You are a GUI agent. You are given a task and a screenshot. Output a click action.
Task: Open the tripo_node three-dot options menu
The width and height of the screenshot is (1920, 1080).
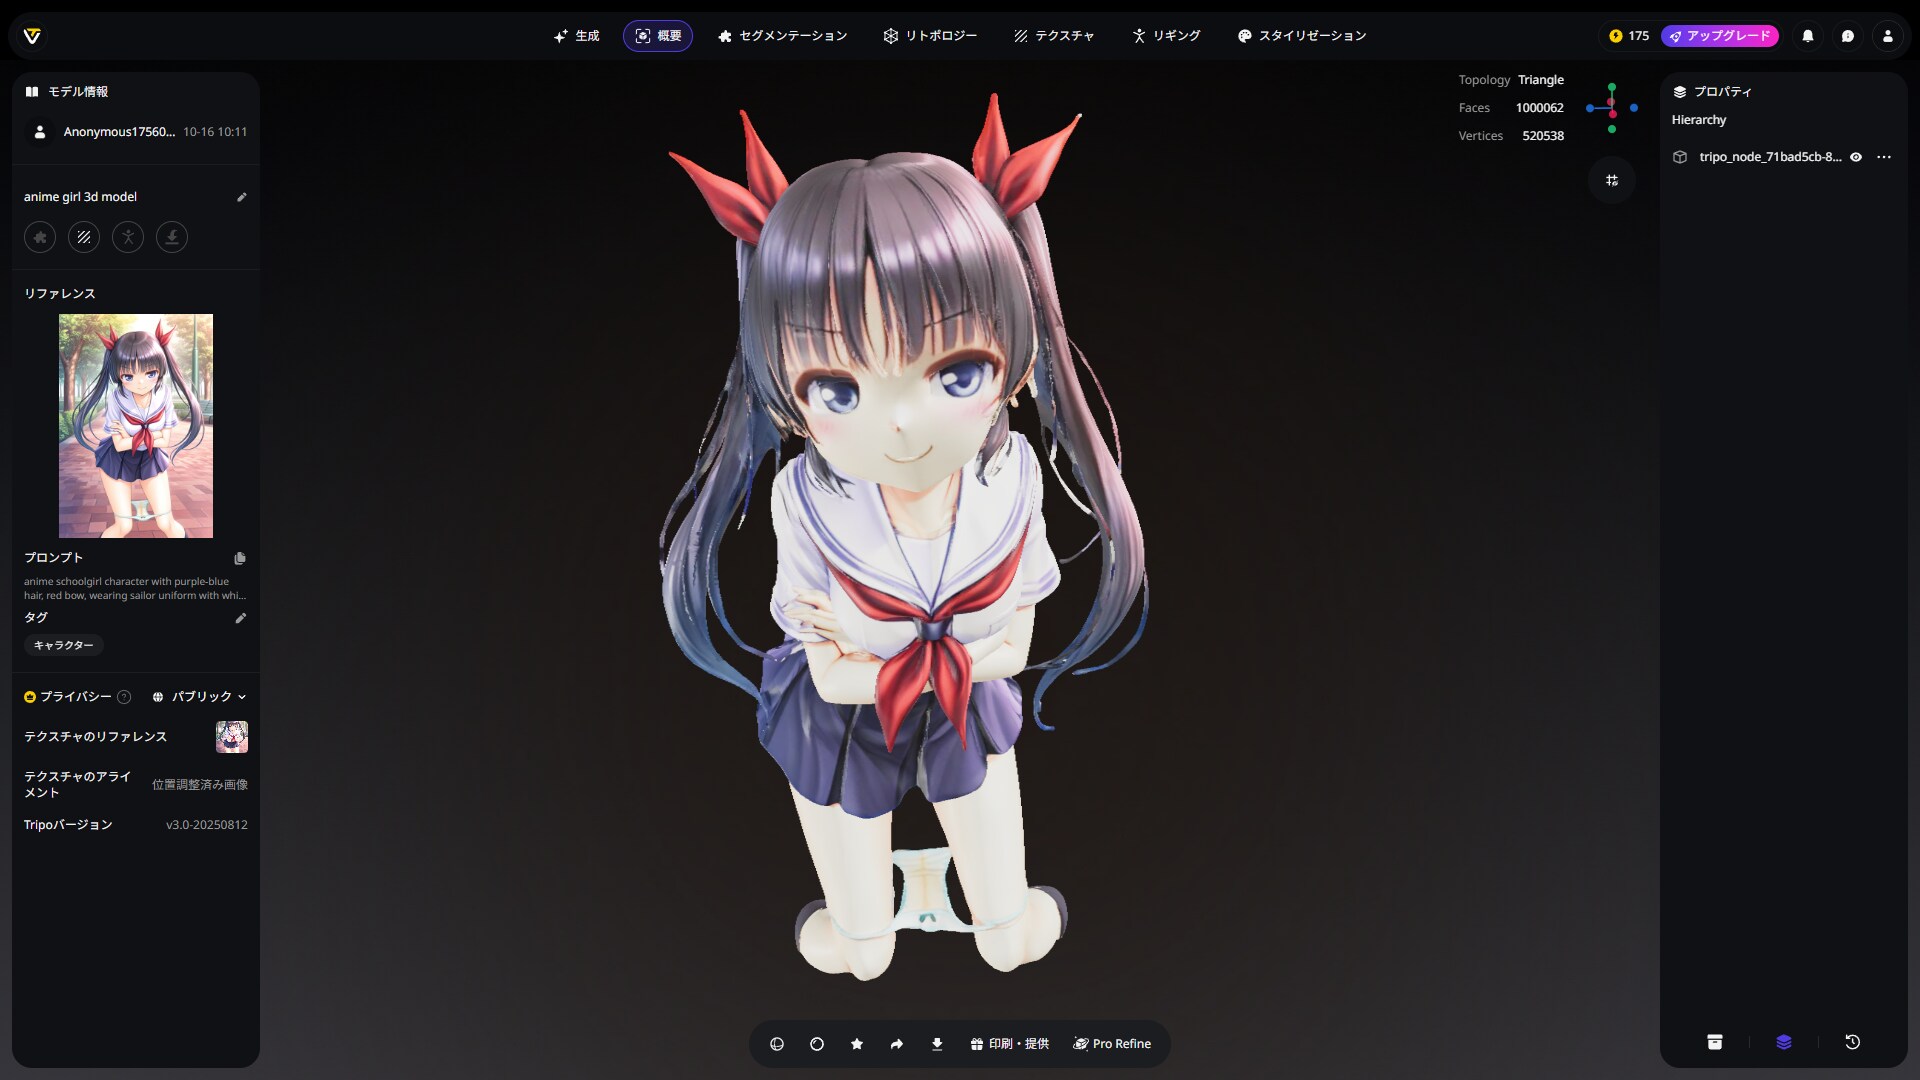[x=1884, y=157]
